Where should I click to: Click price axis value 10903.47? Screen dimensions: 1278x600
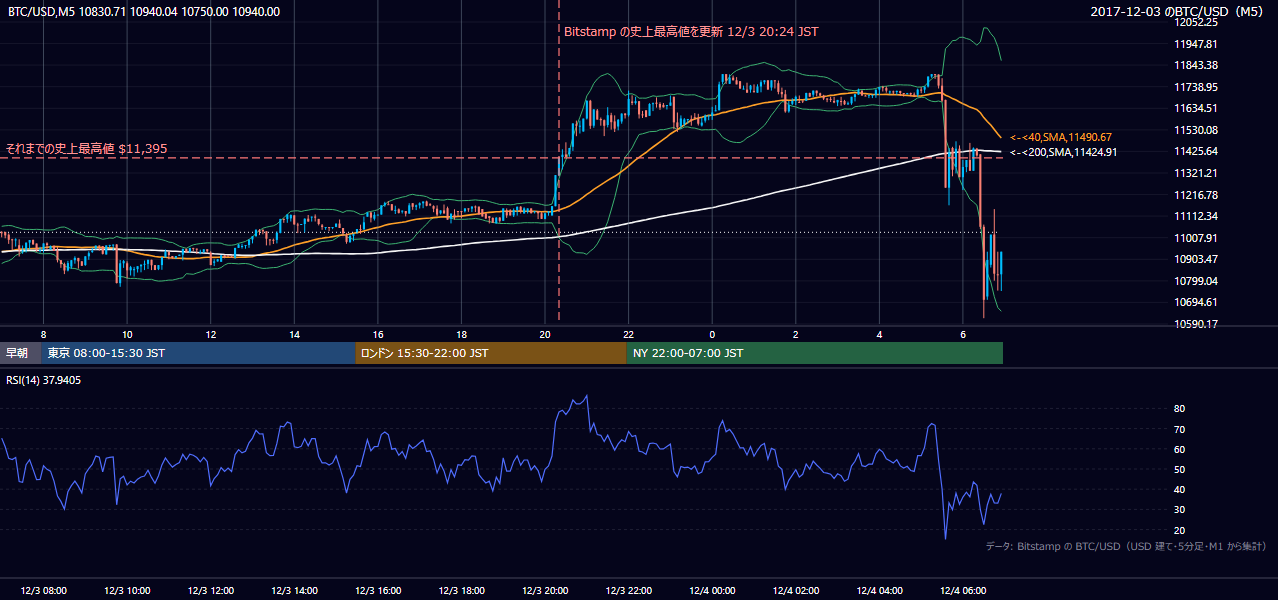click(x=1195, y=259)
